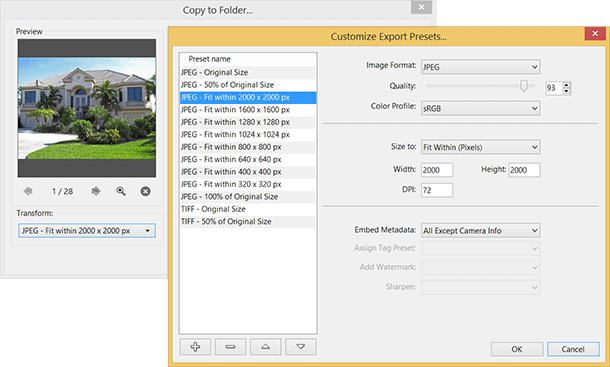The height and width of the screenshot is (367, 610).
Task: Click the Quality value field showing 93
Action: pyautogui.click(x=554, y=88)
